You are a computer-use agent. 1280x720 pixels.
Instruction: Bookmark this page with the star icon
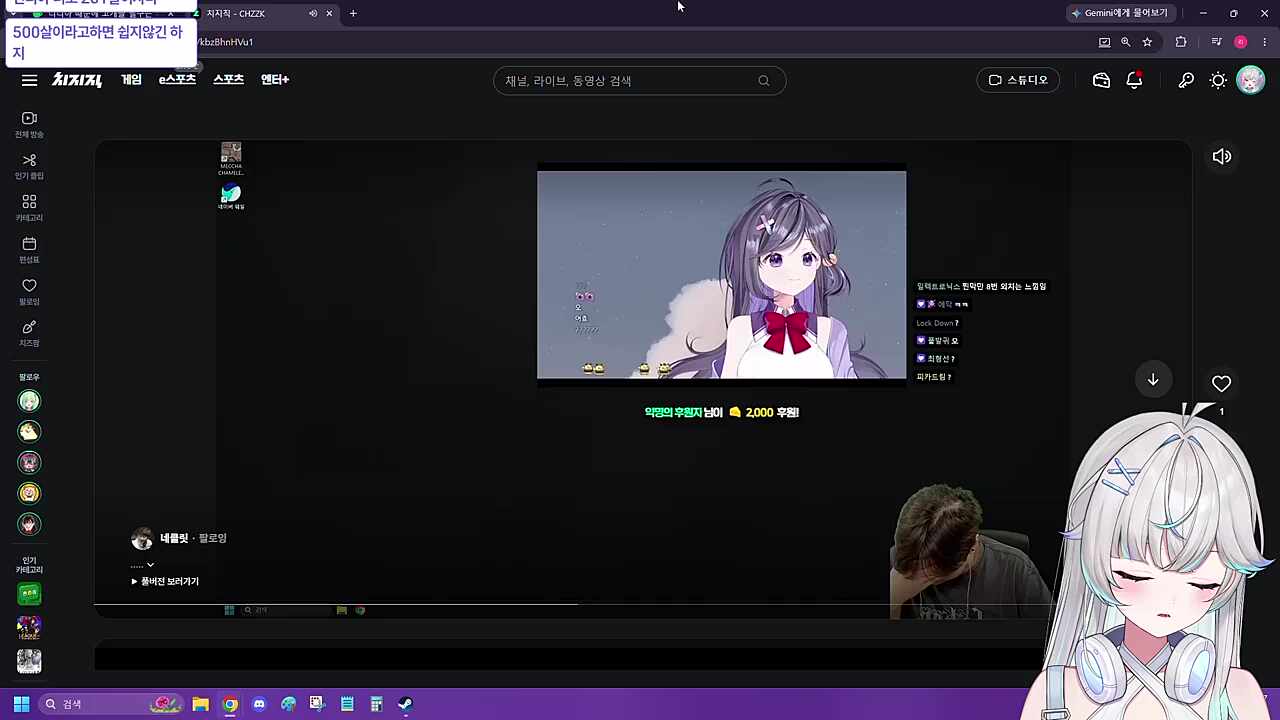click(1147, 42)
